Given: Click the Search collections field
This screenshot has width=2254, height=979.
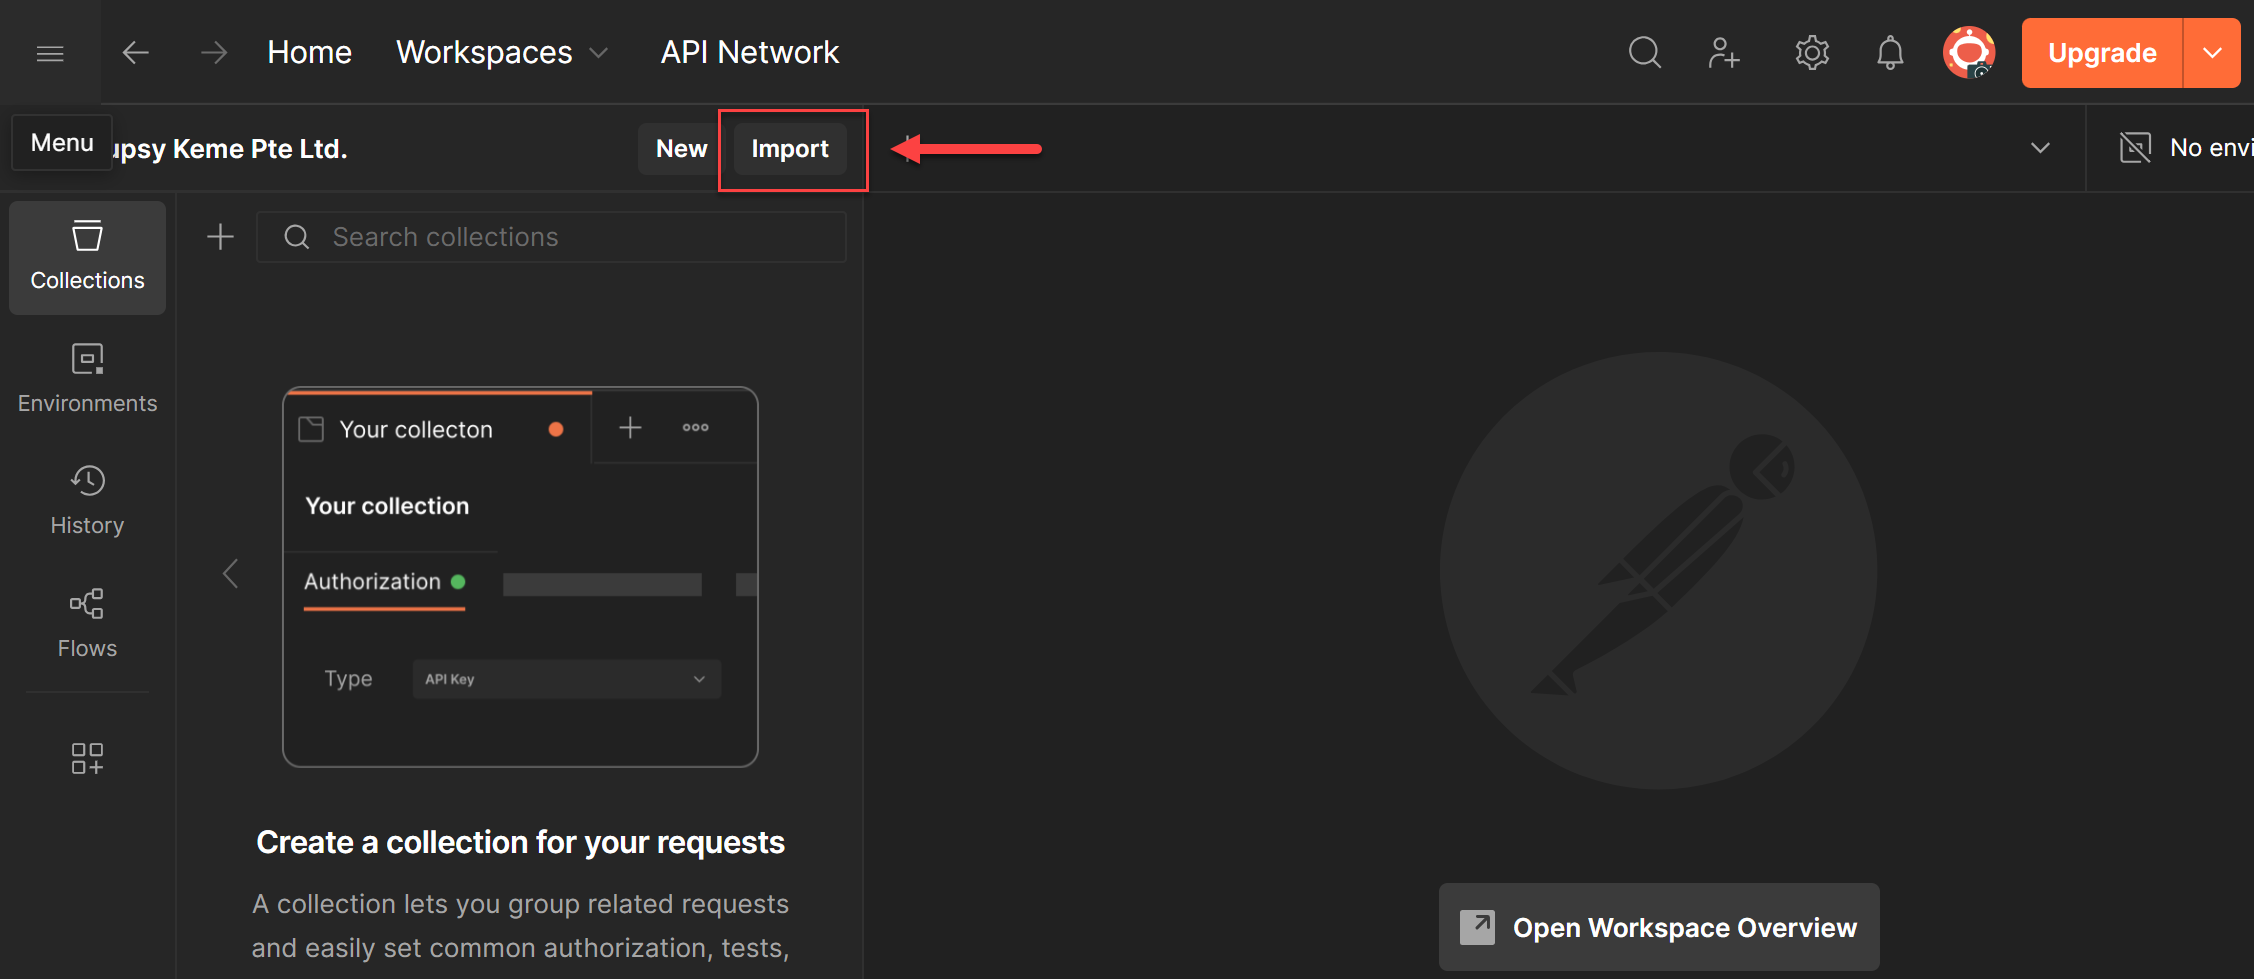Looking at the screenshot, I should [551, 237].
